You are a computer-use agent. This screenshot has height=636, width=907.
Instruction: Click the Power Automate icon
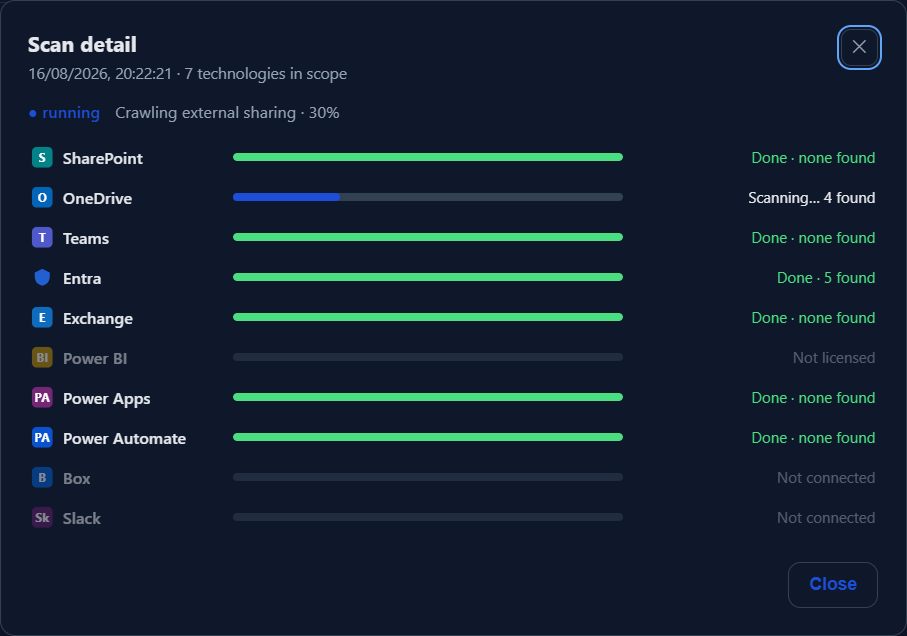pos(42,437)
